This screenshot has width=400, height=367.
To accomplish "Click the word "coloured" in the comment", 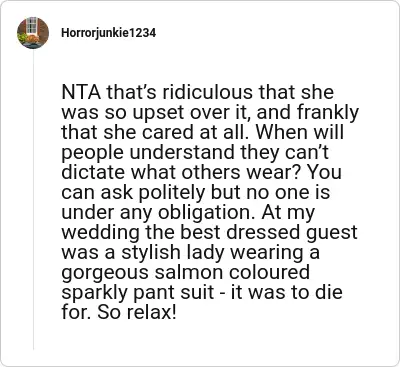I will 270,272.
